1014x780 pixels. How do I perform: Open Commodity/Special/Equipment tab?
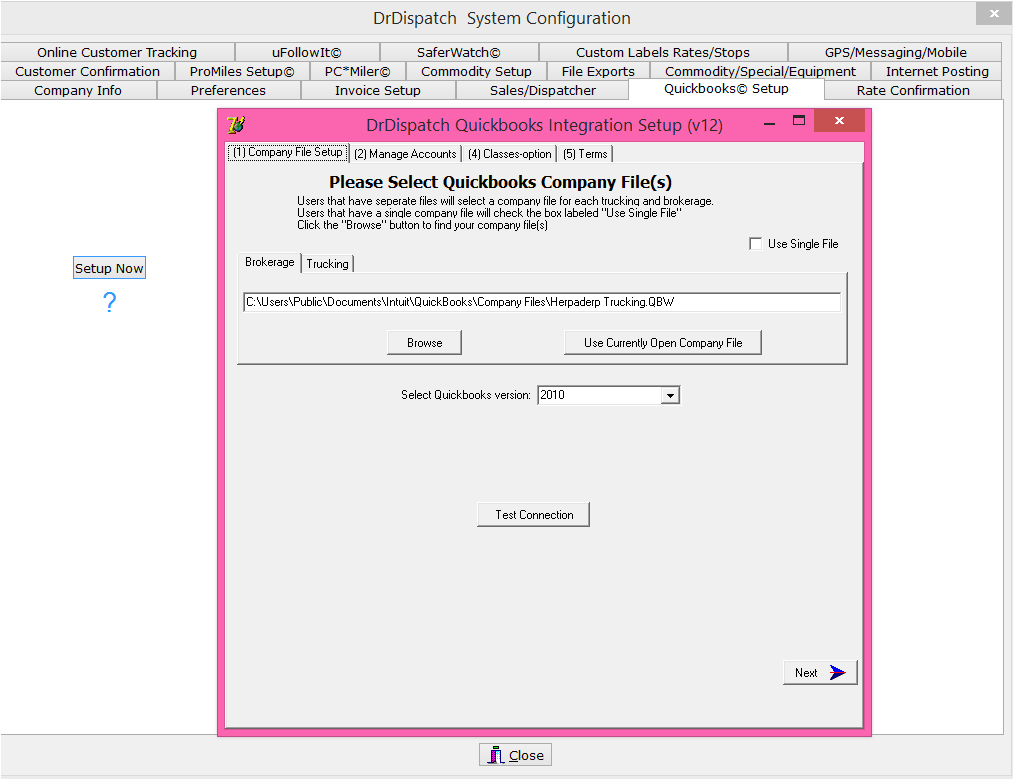coord(760,71)
